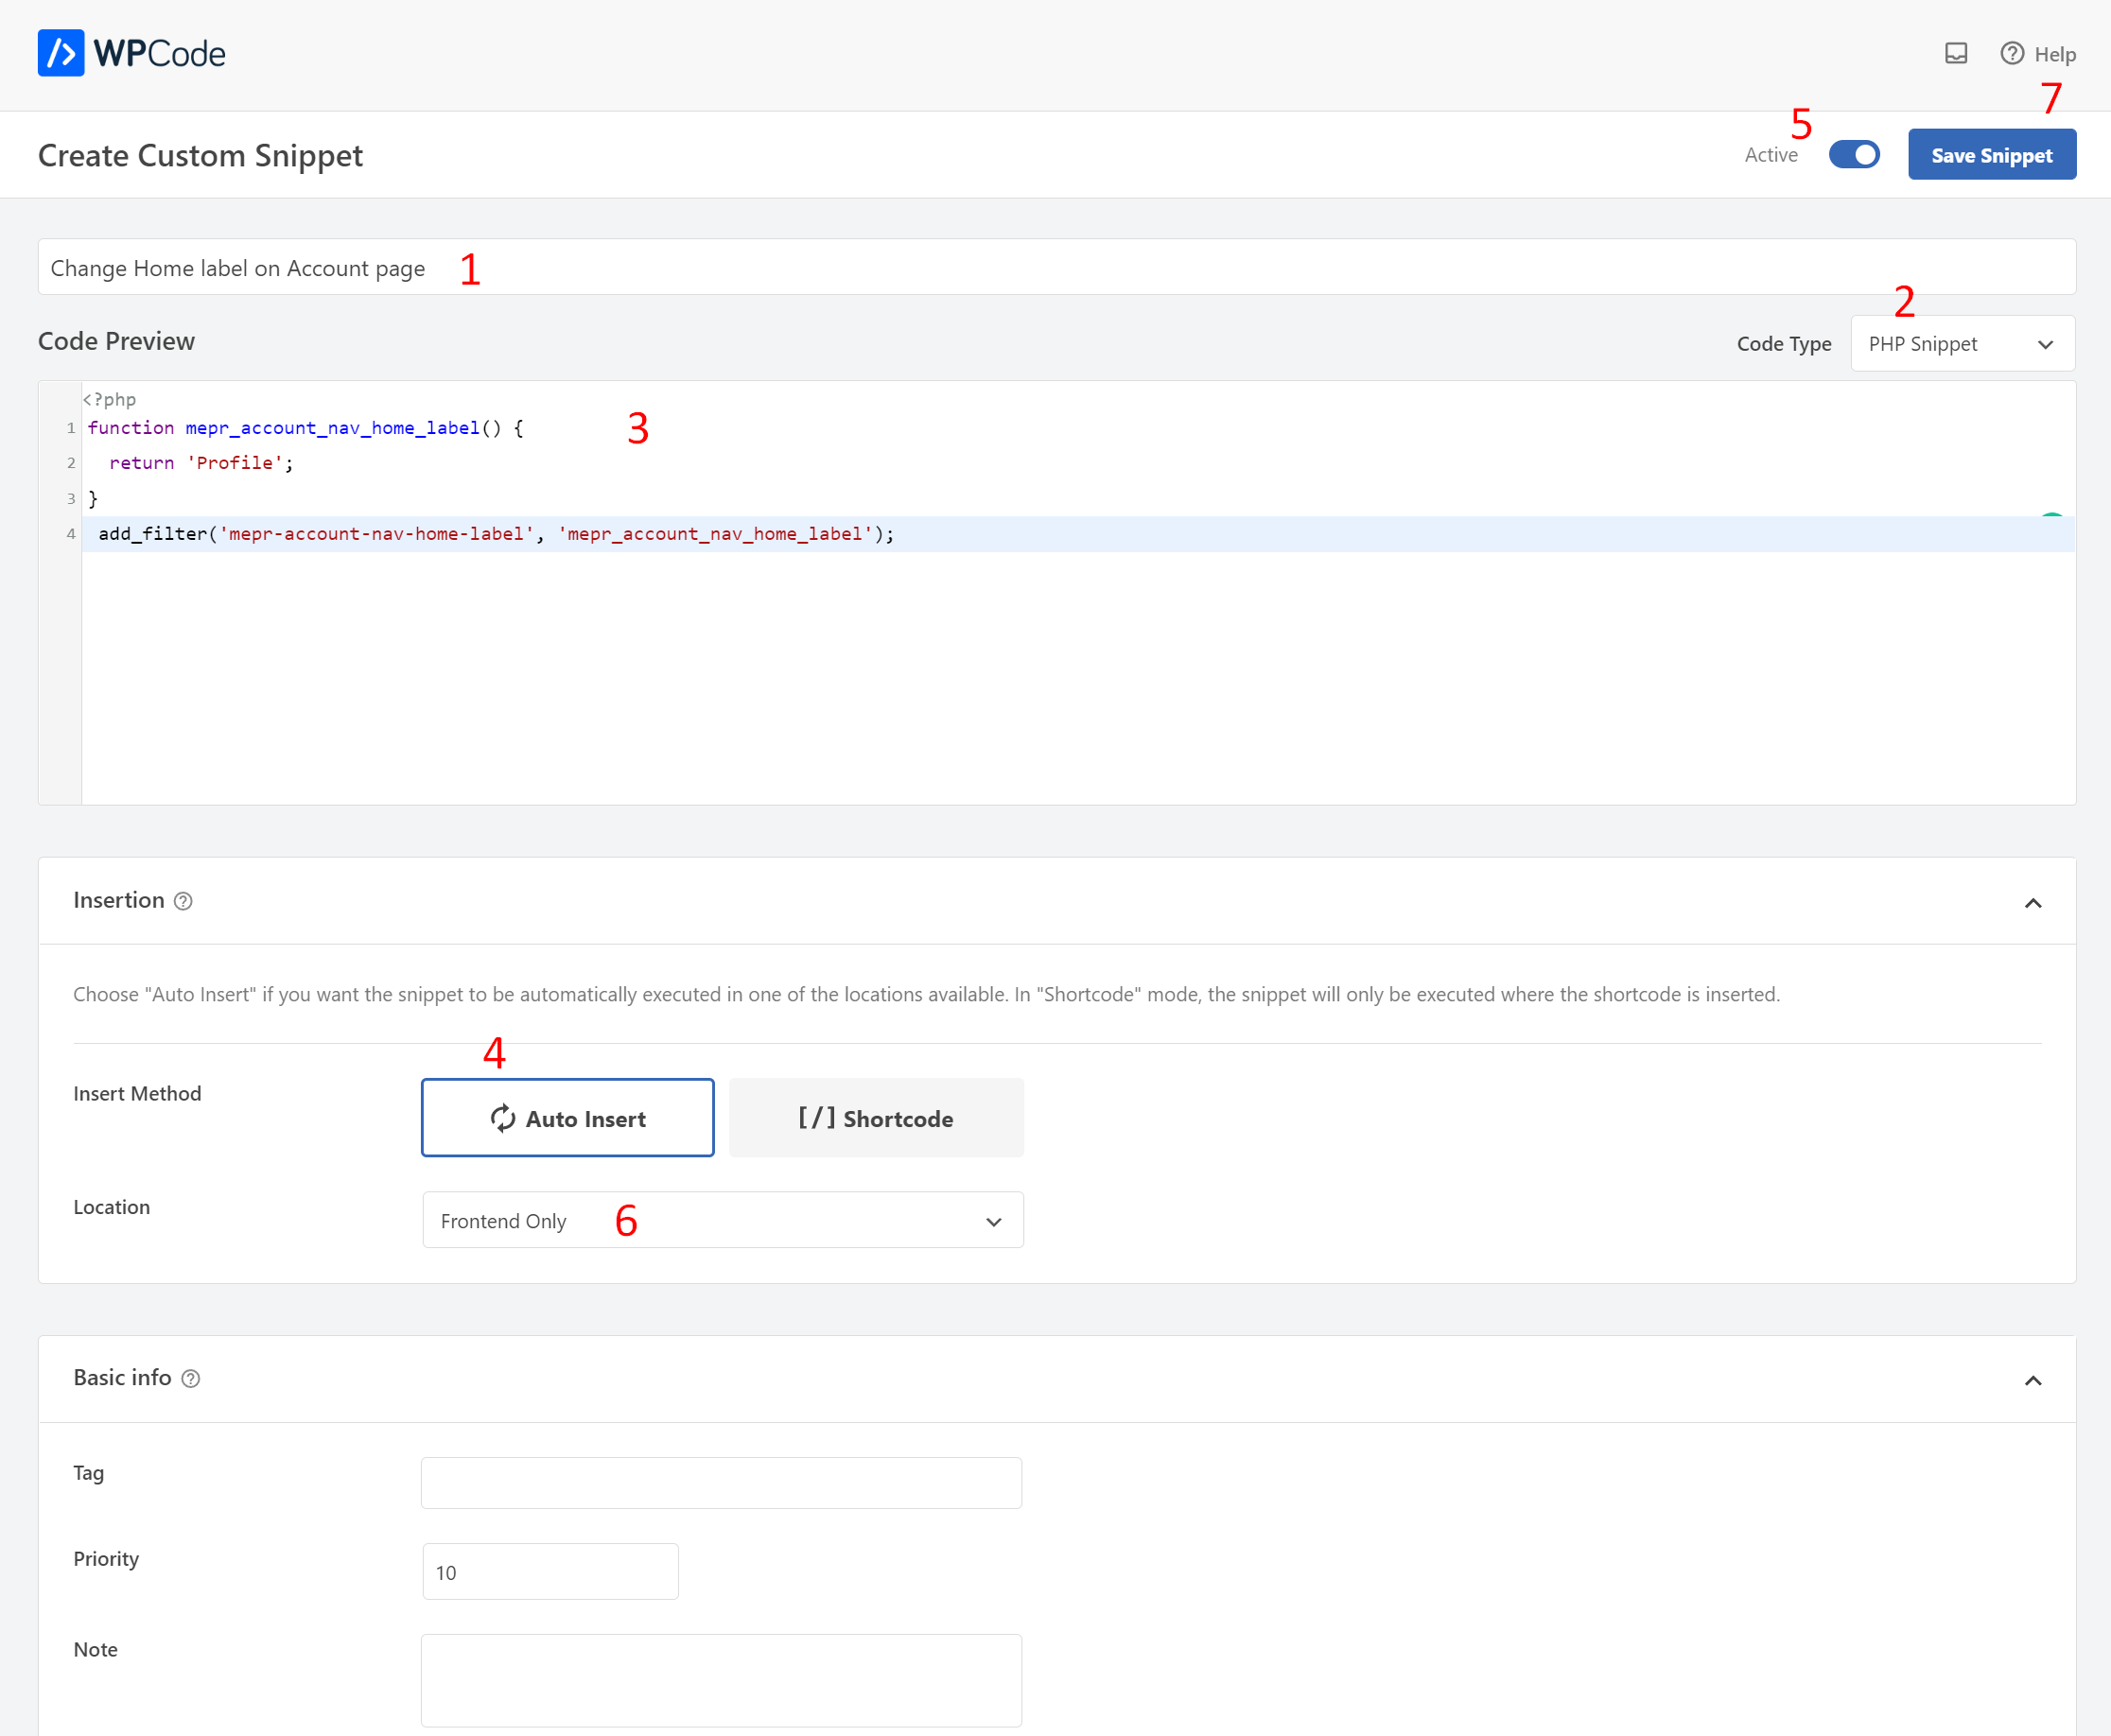Screen dimensions: 2111x1736
Task: Click the Auto Insert refresh icon
Action: (503, 1118)
